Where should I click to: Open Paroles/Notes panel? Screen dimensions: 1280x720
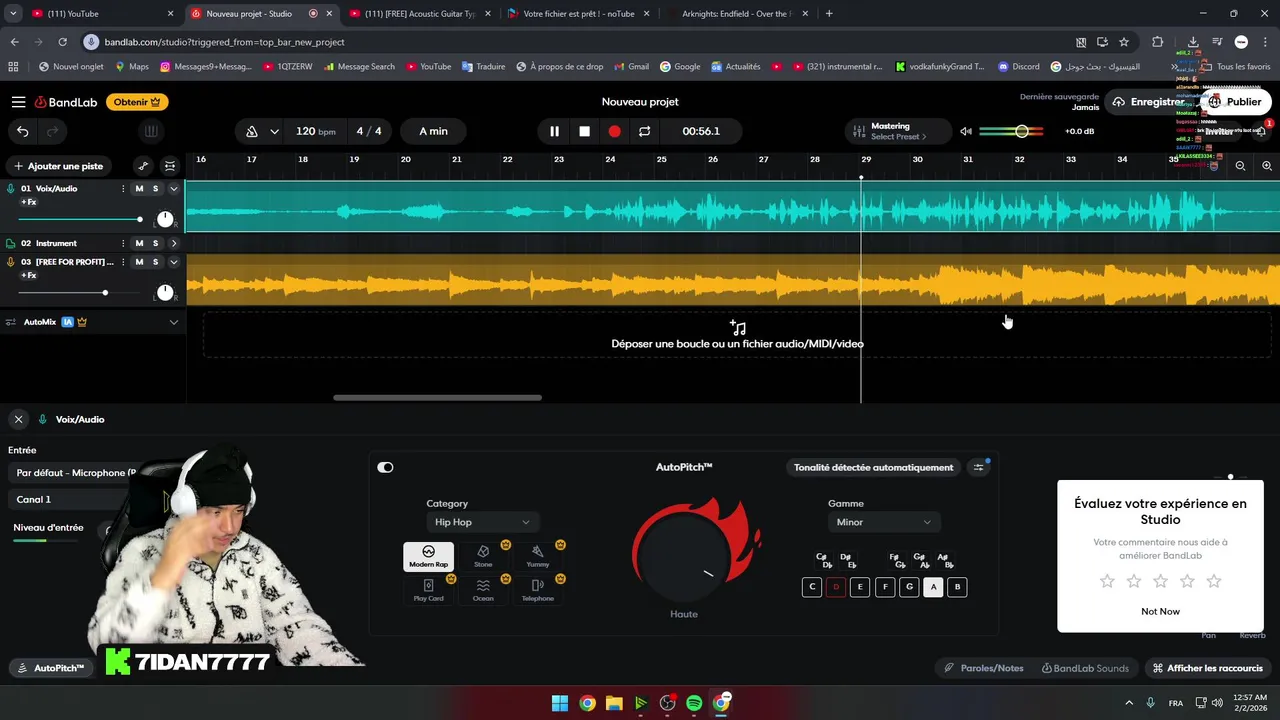[x=983, y=668]
